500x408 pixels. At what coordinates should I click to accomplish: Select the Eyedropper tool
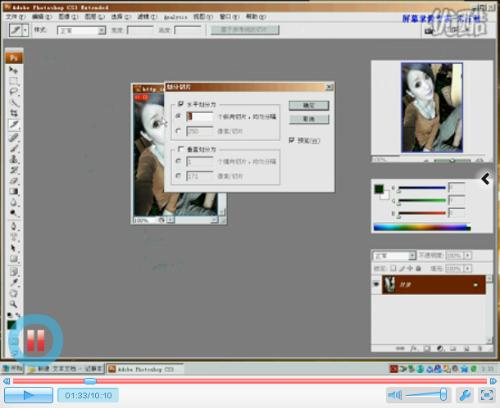pyautogui.click(x=14, y=282)
